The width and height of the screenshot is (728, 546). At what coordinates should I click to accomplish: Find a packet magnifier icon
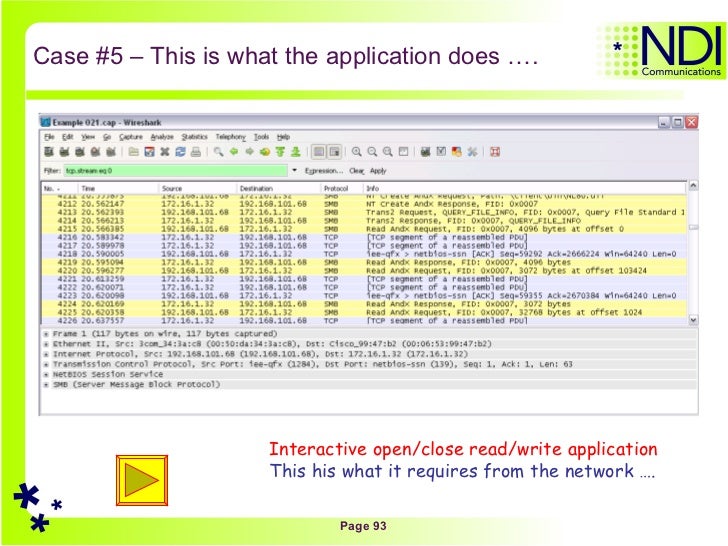tap(218, 152)
